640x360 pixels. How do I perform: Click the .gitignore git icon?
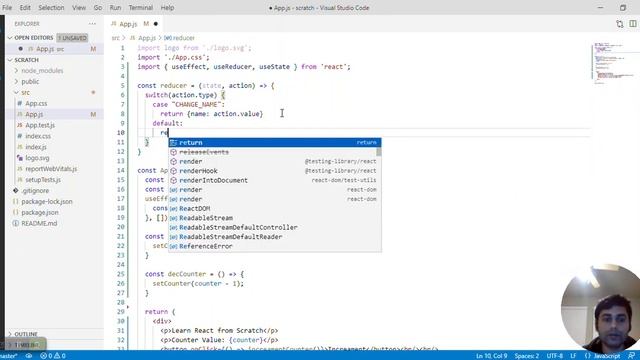click(x=16, y=191)
